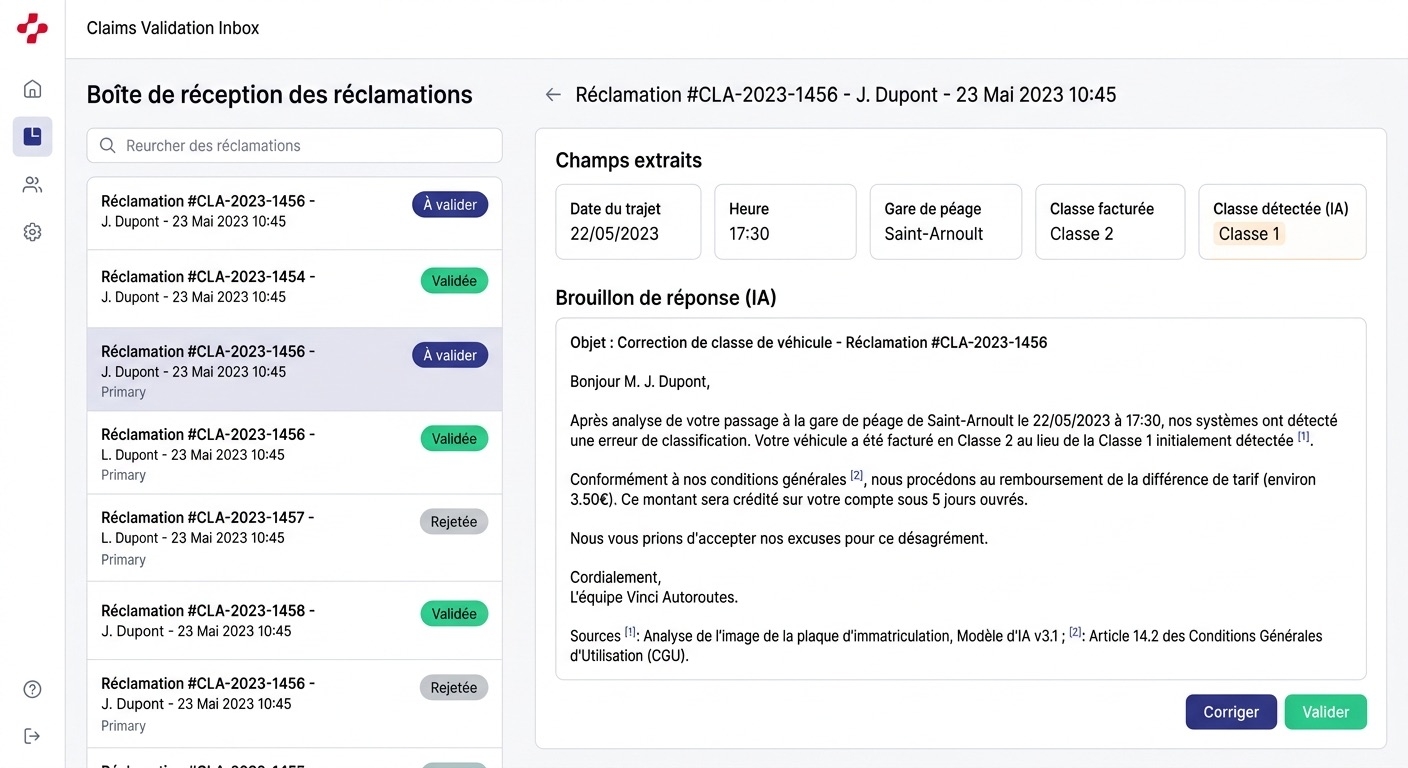Focus the claims search field

coord(294,145)
